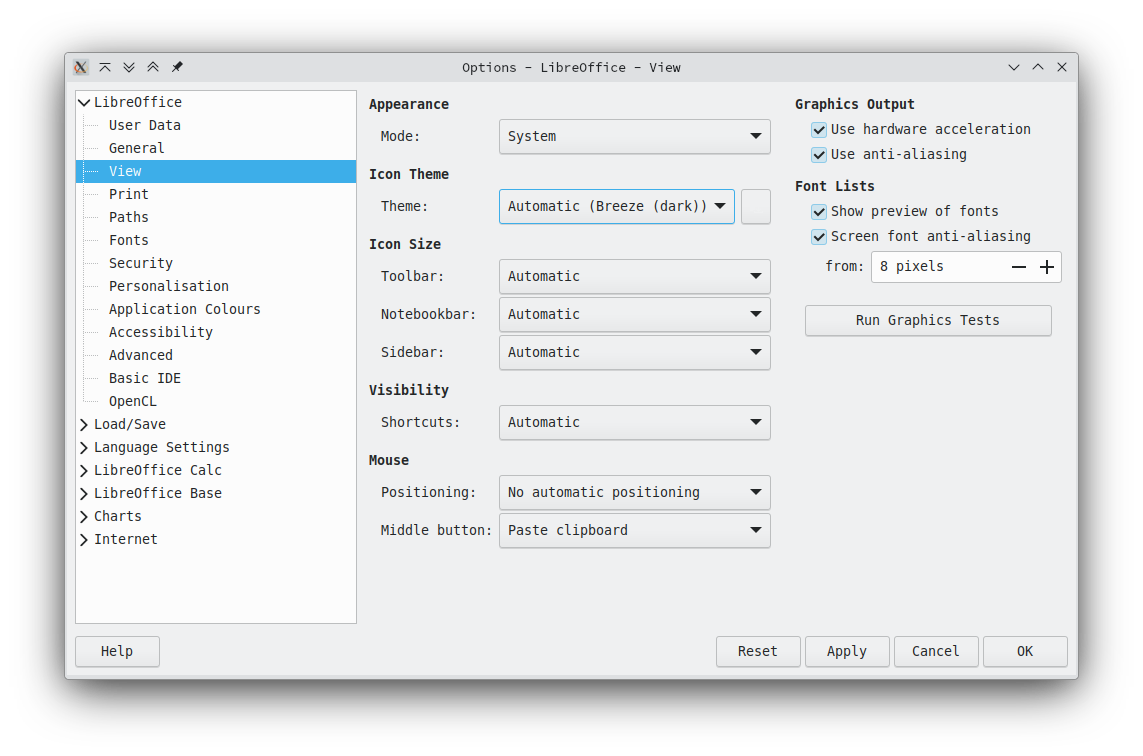
Task: Open the Middle button dropdown
Action: 634,530
